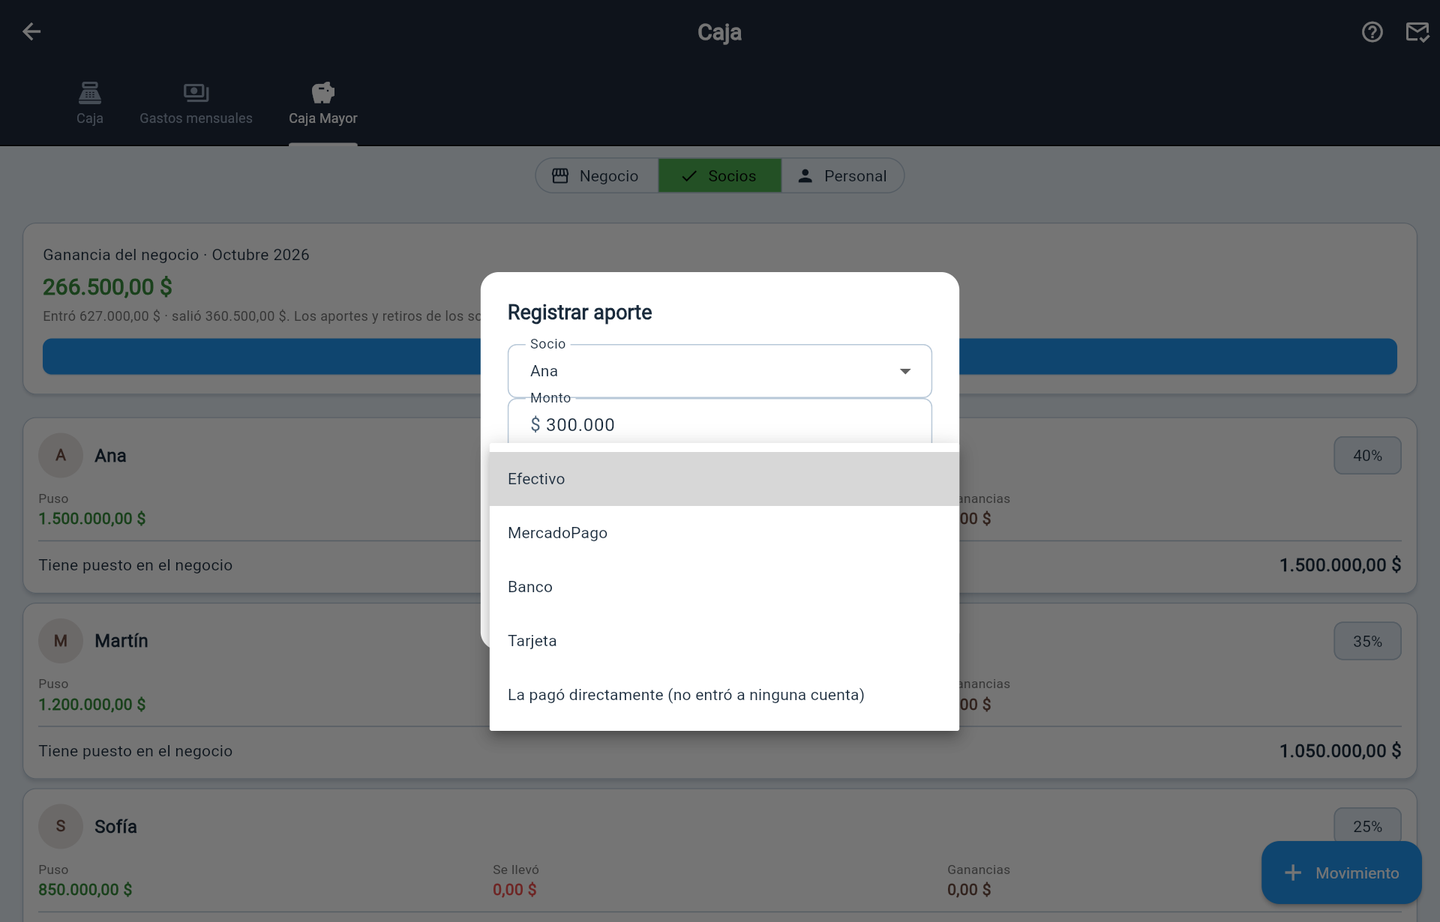1440x922 pixels.
Task: Click the cash register icon
Action: 90,93
